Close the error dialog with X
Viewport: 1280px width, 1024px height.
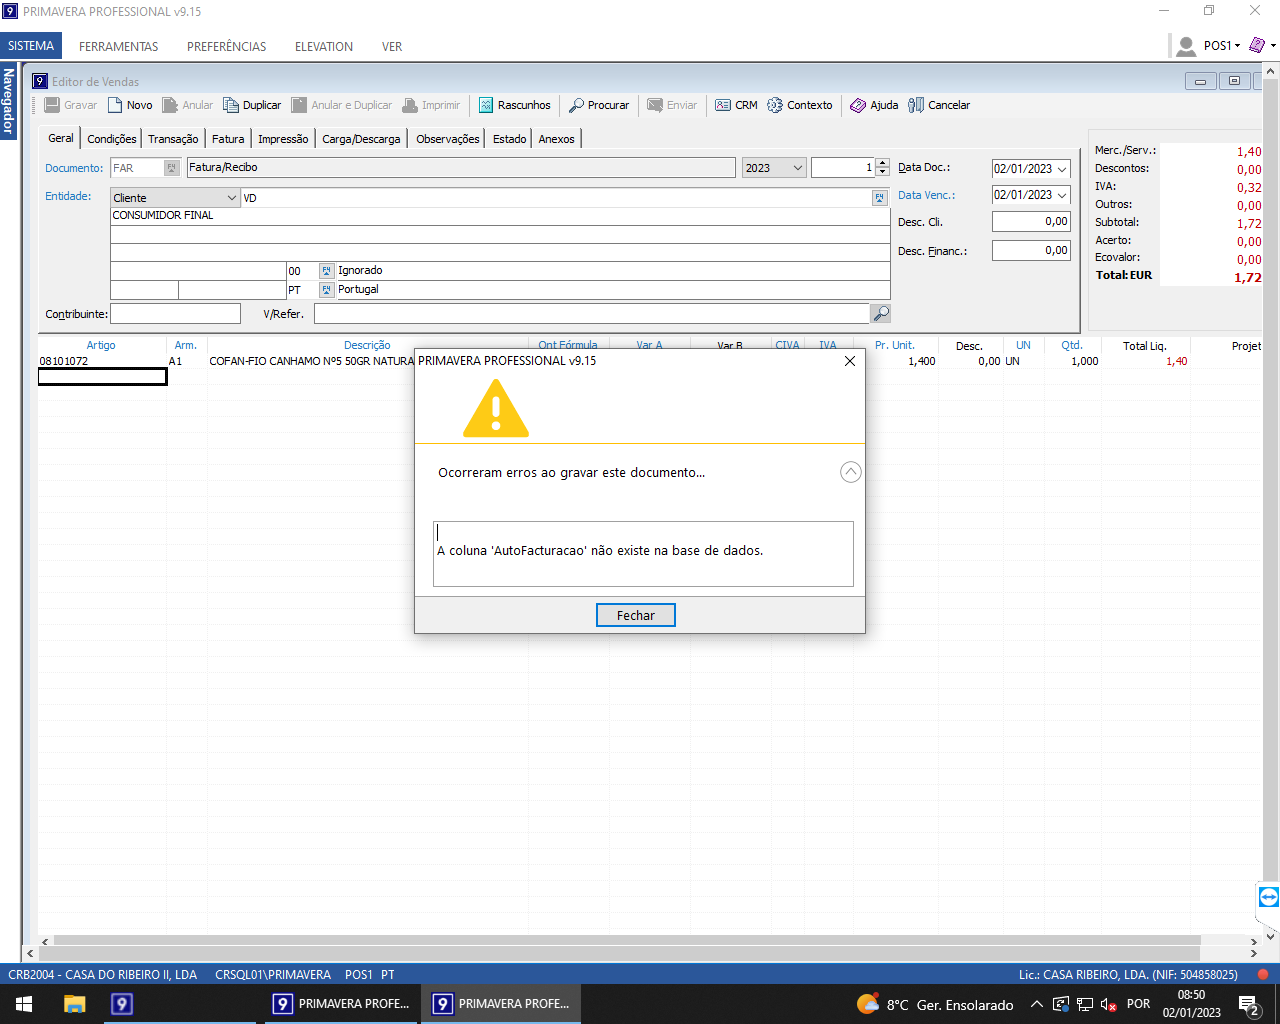point(850,361)
